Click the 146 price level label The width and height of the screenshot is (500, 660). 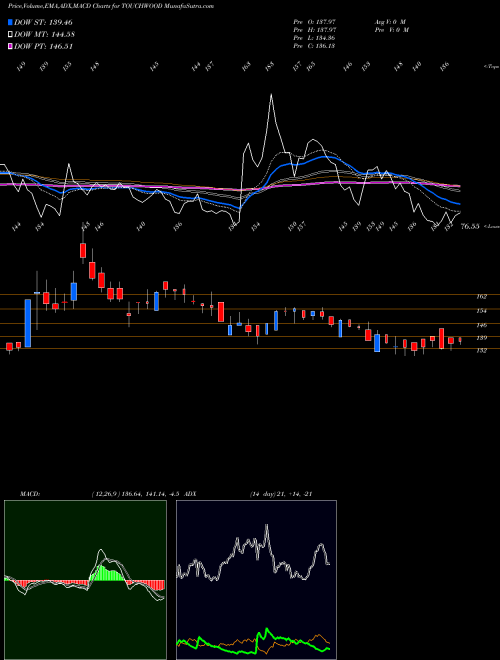point(481,325)
